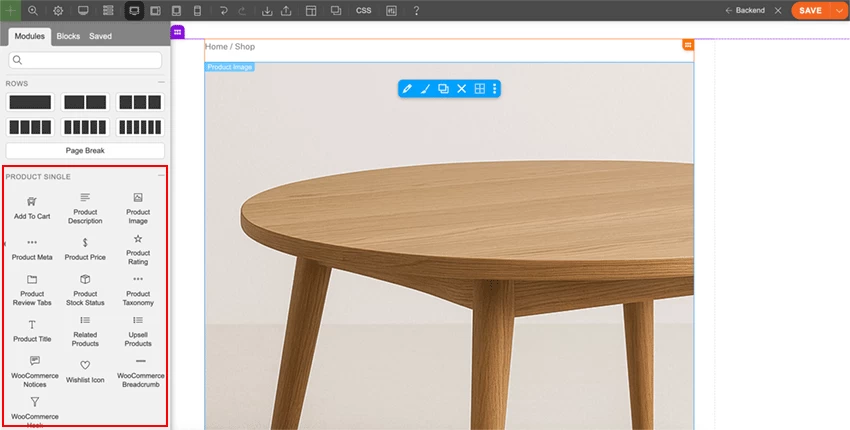Select the Upsell Products module
The height and width of the screenshot is (430, 850).
pos(138,331)
